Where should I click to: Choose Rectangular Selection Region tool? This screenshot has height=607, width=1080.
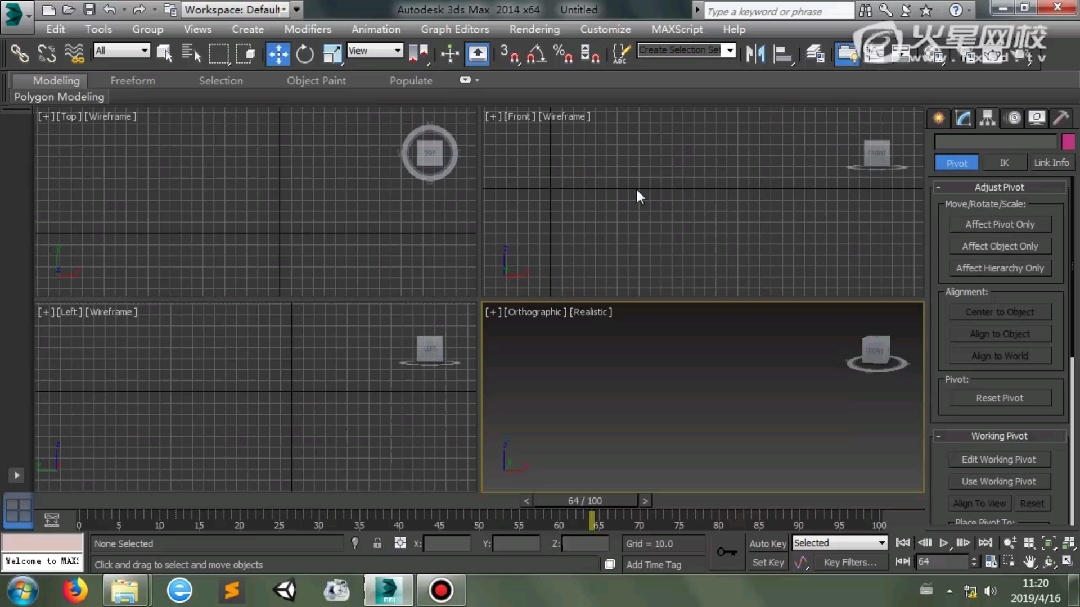click(x=218, y=53)
